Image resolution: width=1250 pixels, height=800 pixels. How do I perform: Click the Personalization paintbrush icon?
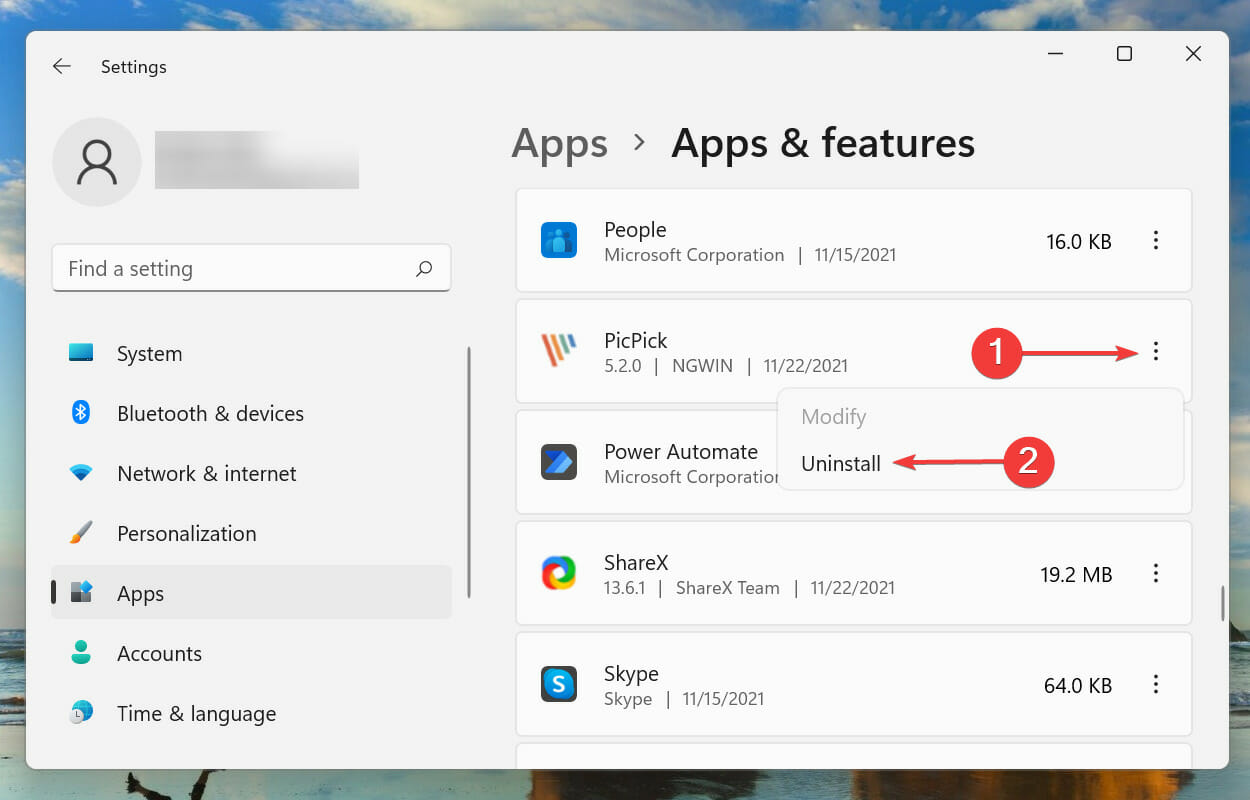click(x=81, y=532)
